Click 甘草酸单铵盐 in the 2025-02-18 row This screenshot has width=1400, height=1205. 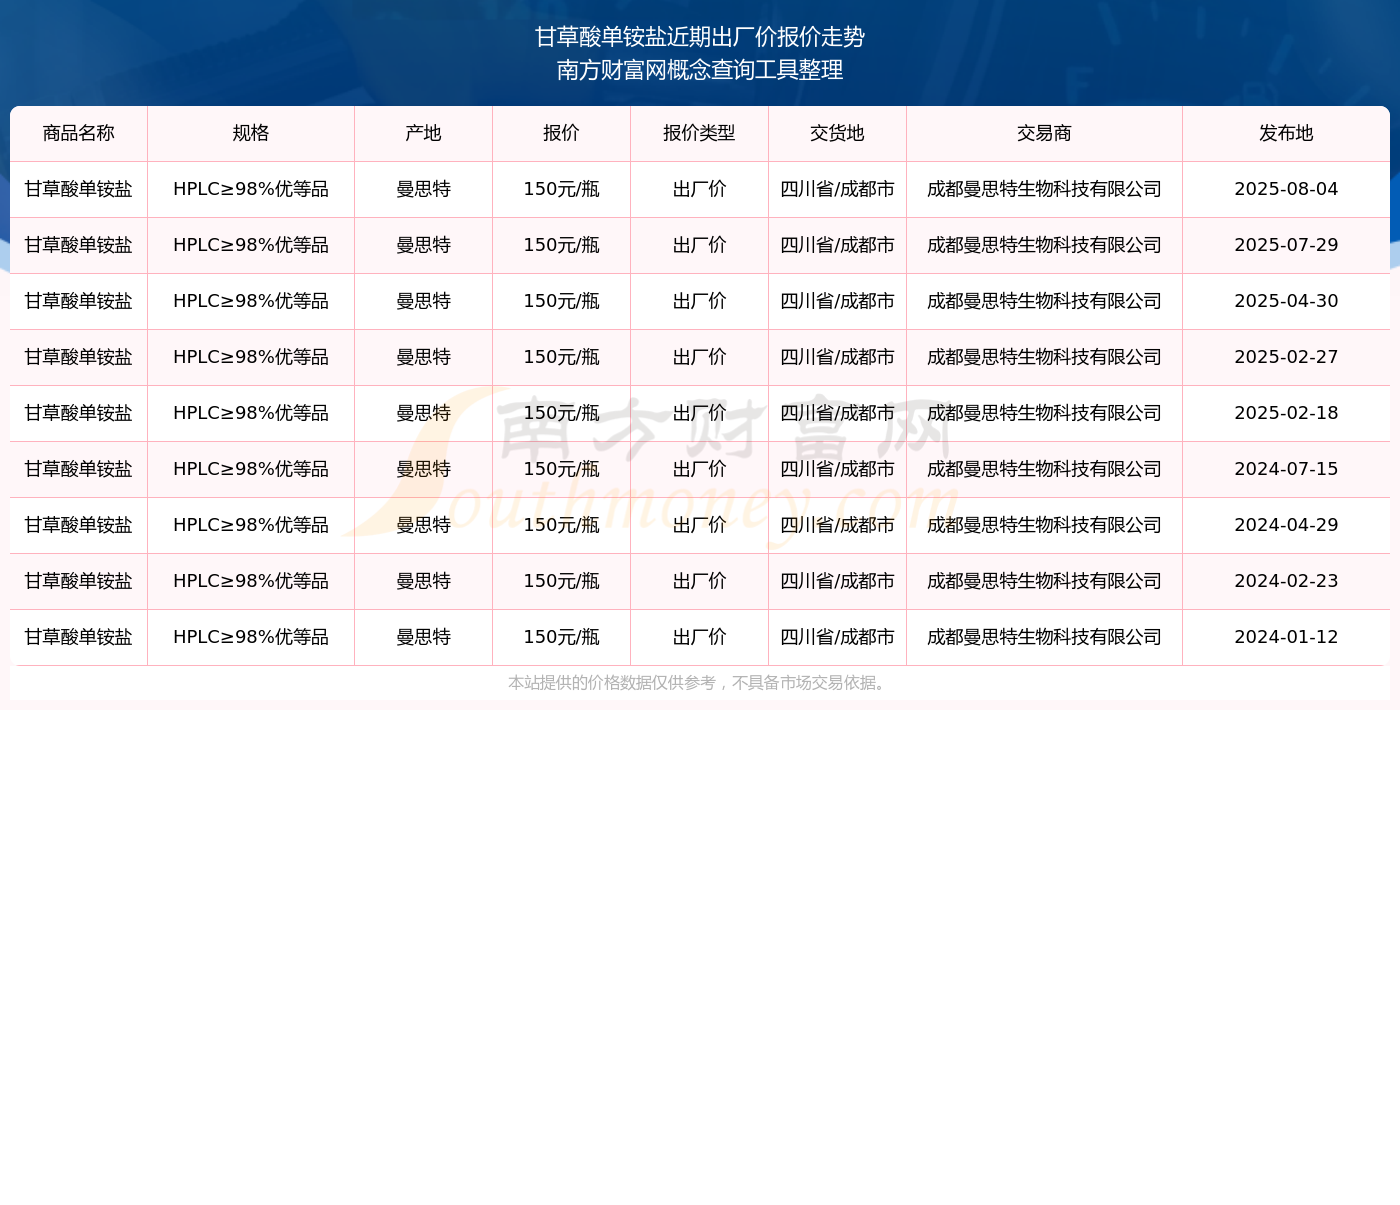pyautogui.click(x=79, y=413)
